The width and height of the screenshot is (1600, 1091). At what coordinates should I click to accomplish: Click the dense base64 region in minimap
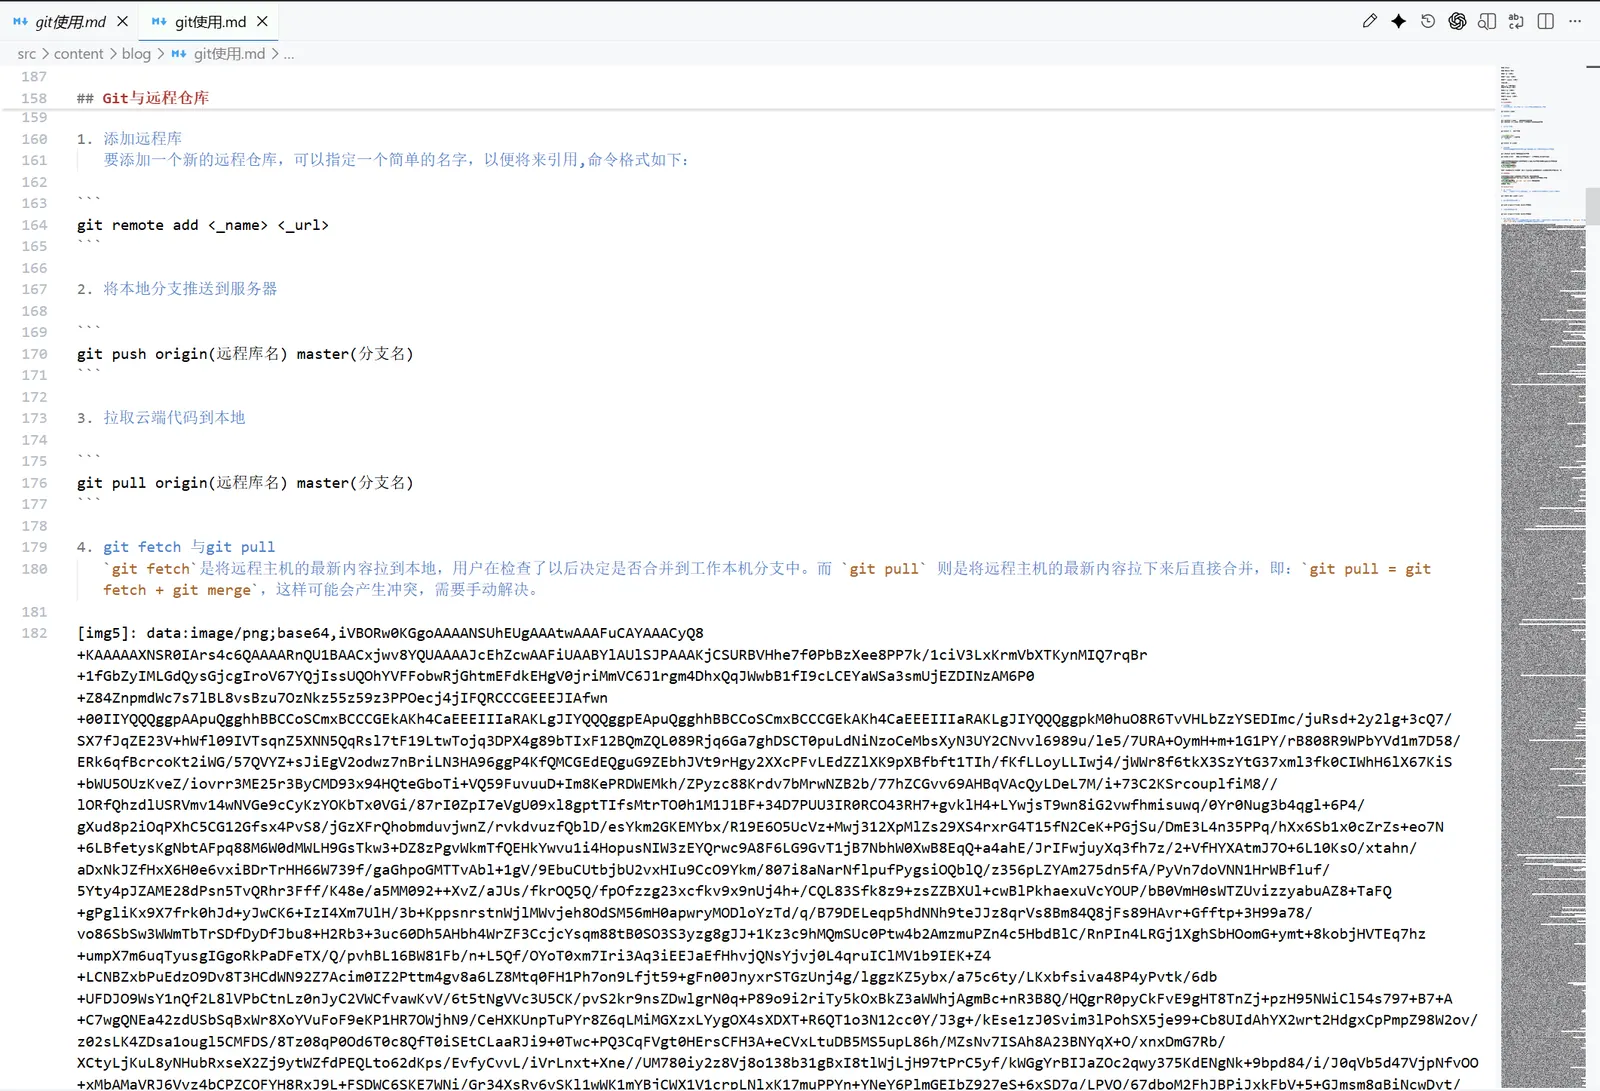[x=1542, y=600]
